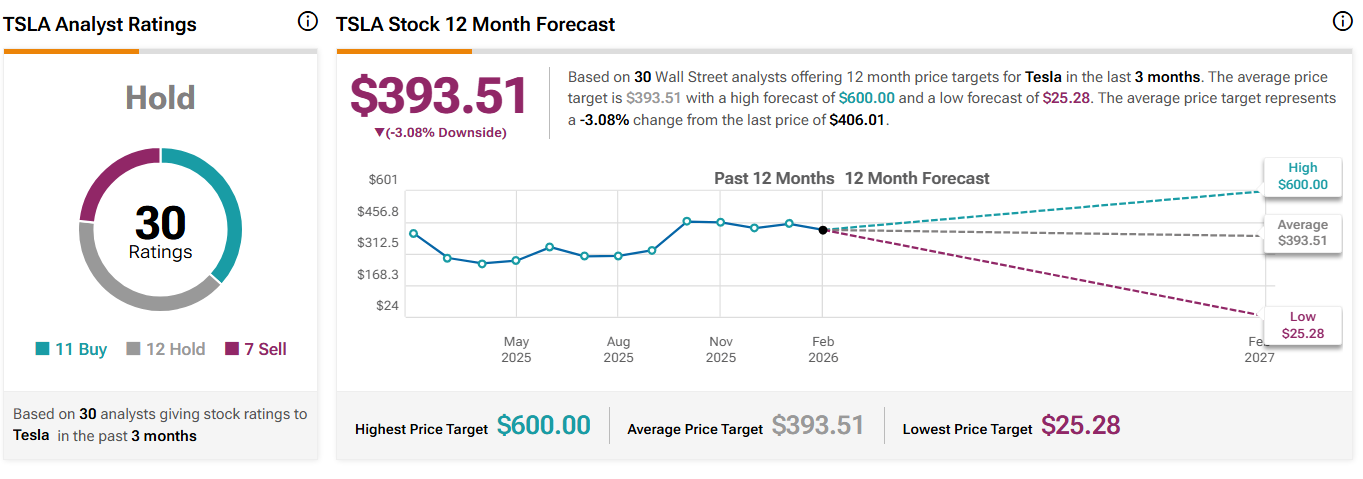Image resolution: width=1363 pixels, height=479 pixels.
Task: Click the black Feb 2026 data point
Action: click(x=823, y=230)
